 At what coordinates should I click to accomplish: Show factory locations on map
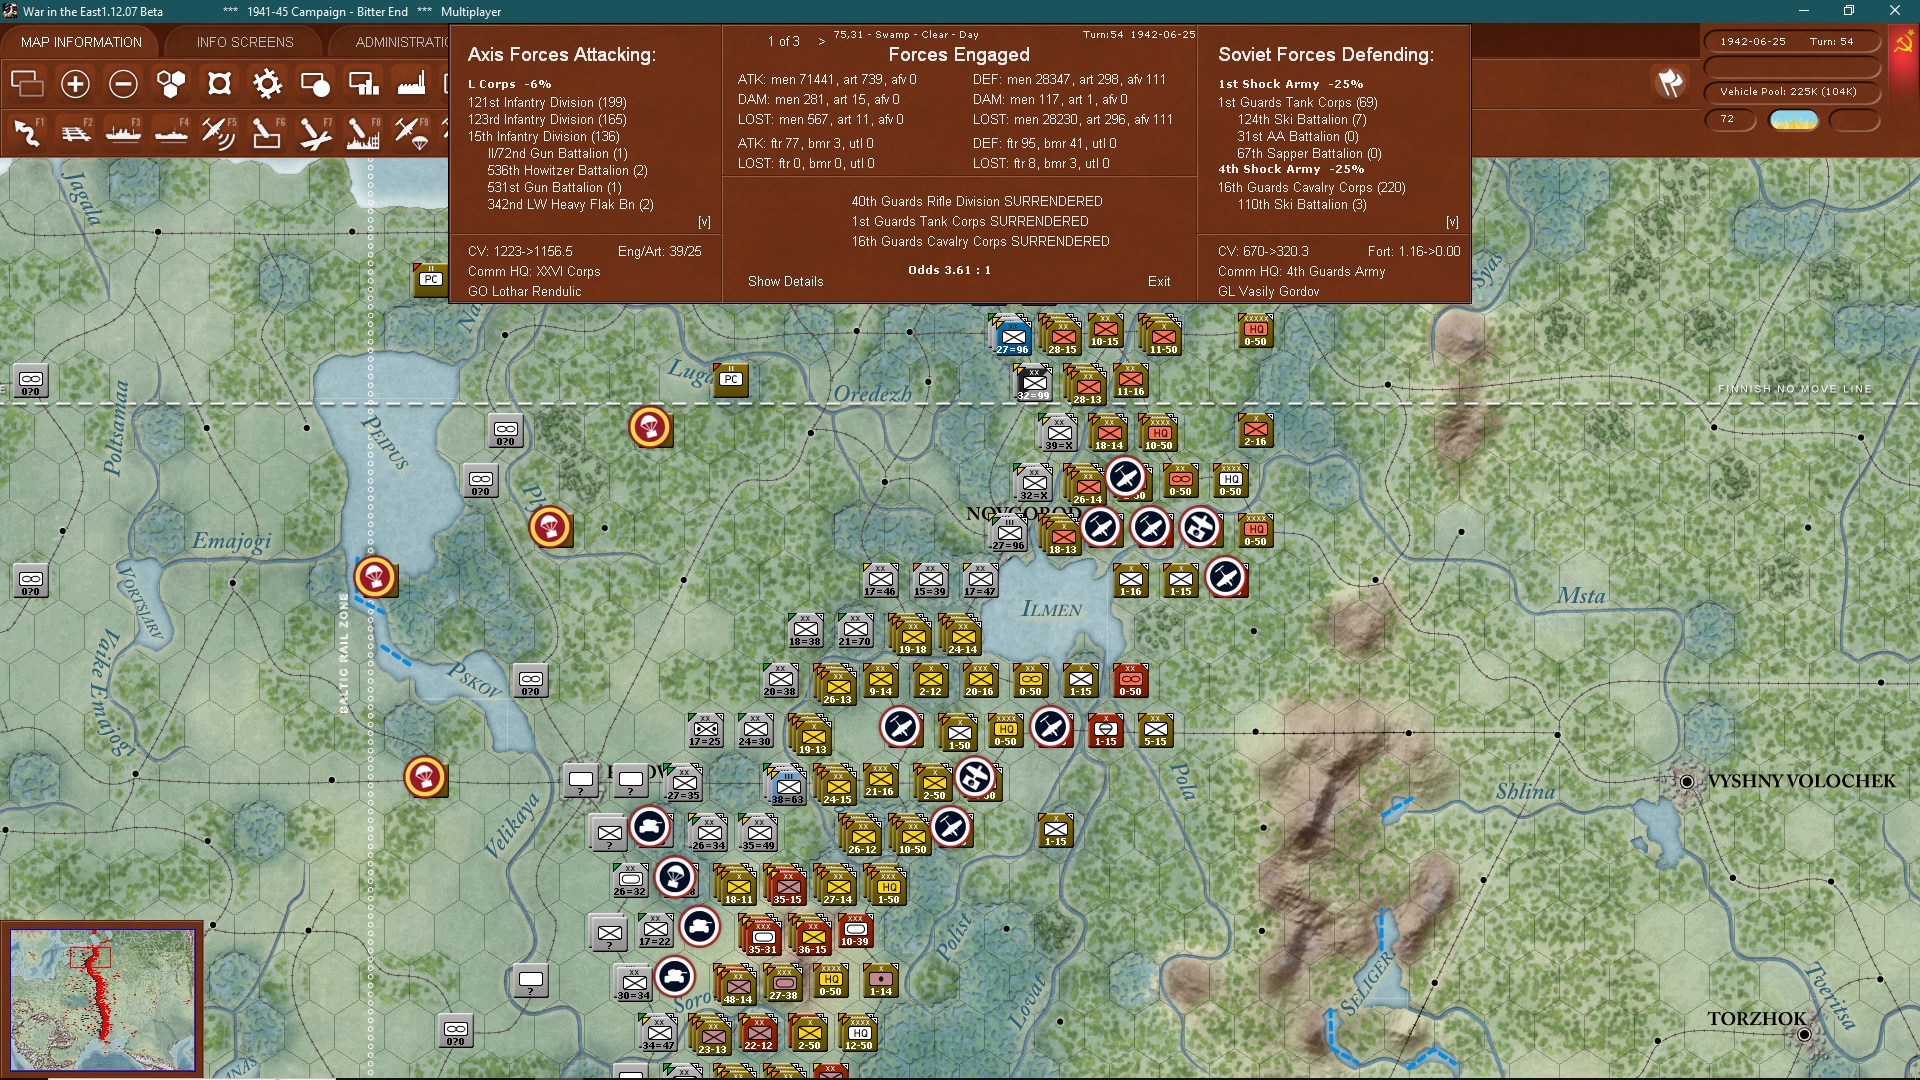(x=411, y=84)
